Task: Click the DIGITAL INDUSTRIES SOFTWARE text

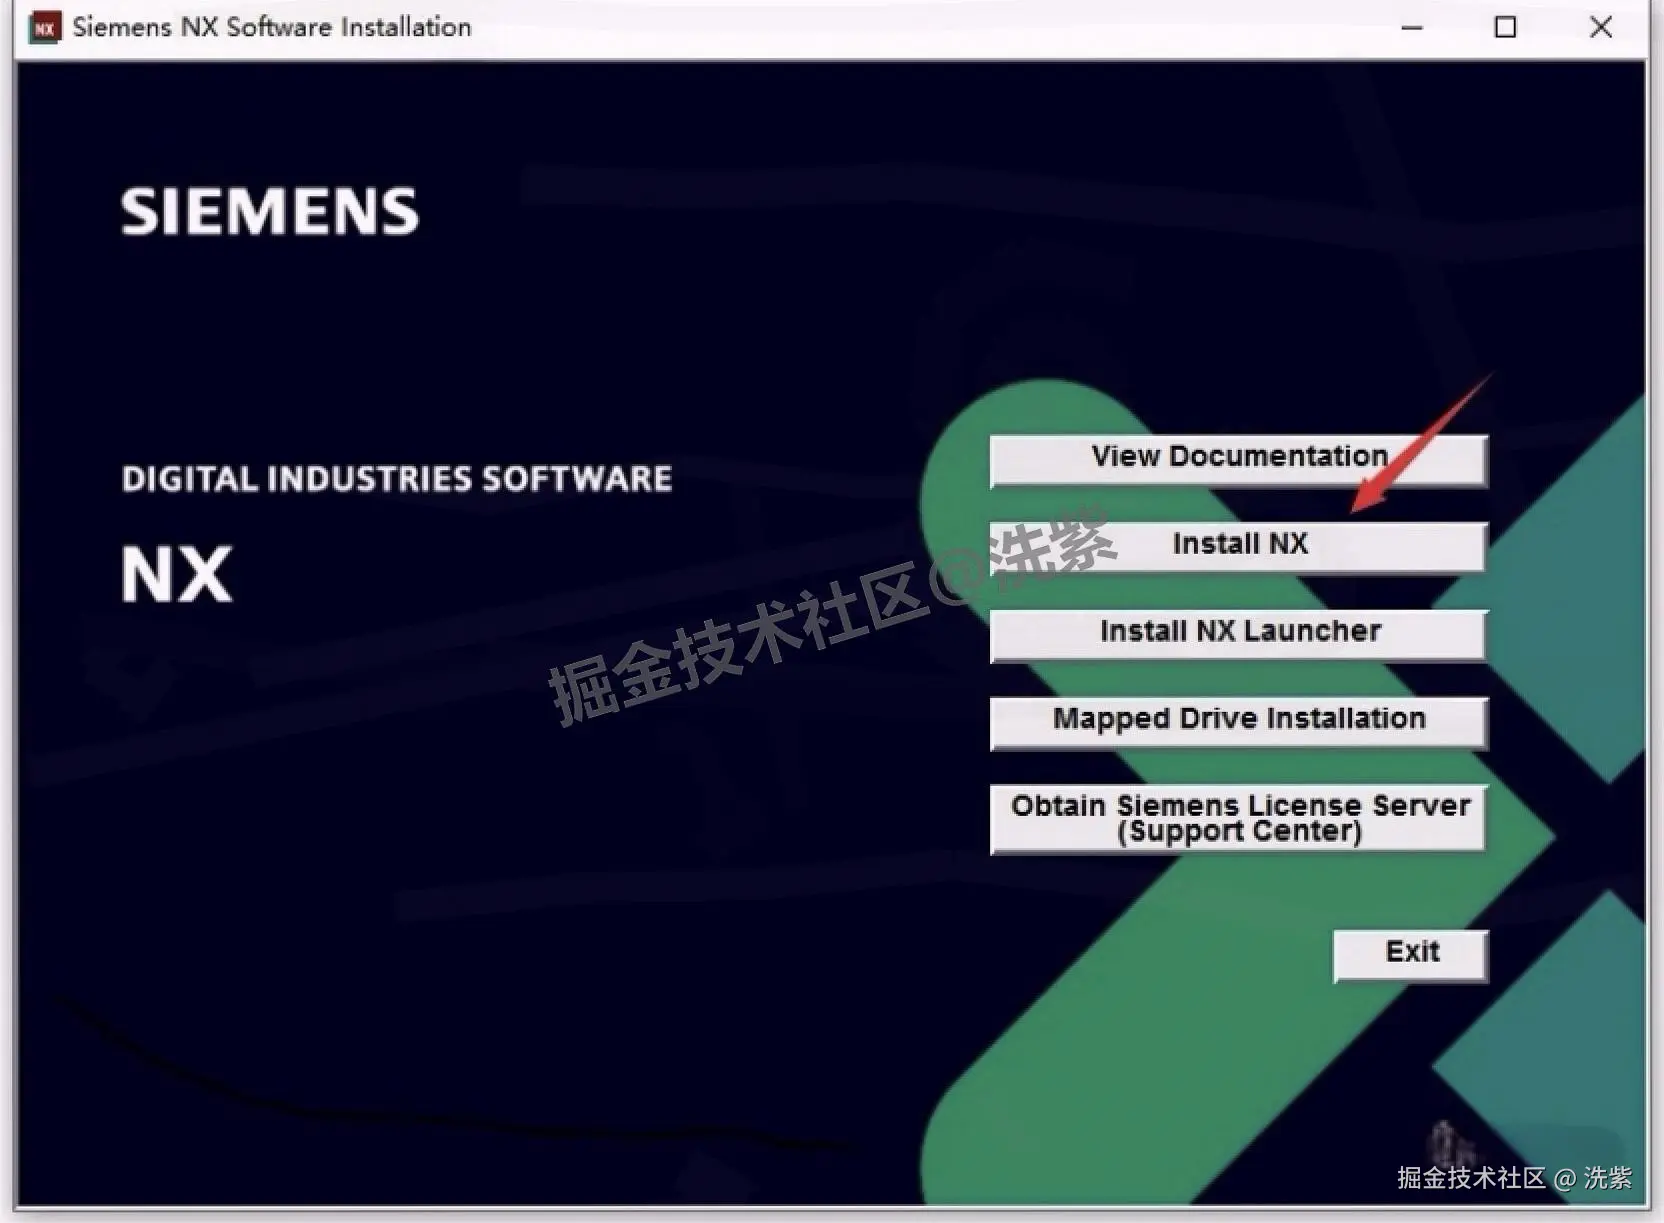Action: (396, 478)
